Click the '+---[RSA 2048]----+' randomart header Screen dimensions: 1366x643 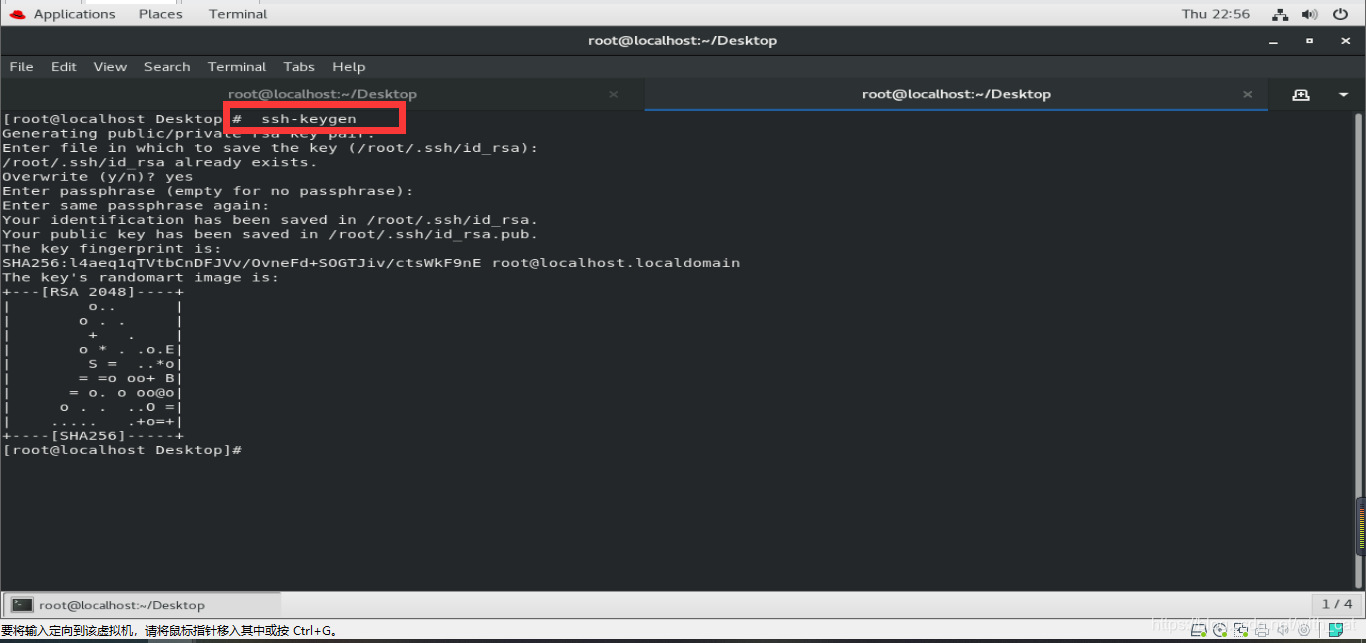tap(93, 292)
